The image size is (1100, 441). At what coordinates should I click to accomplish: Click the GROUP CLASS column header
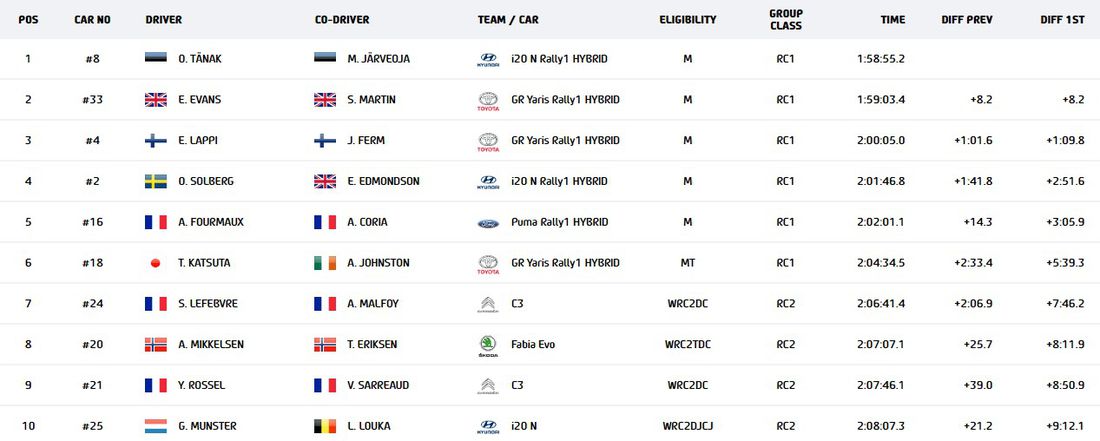(786, 20)
